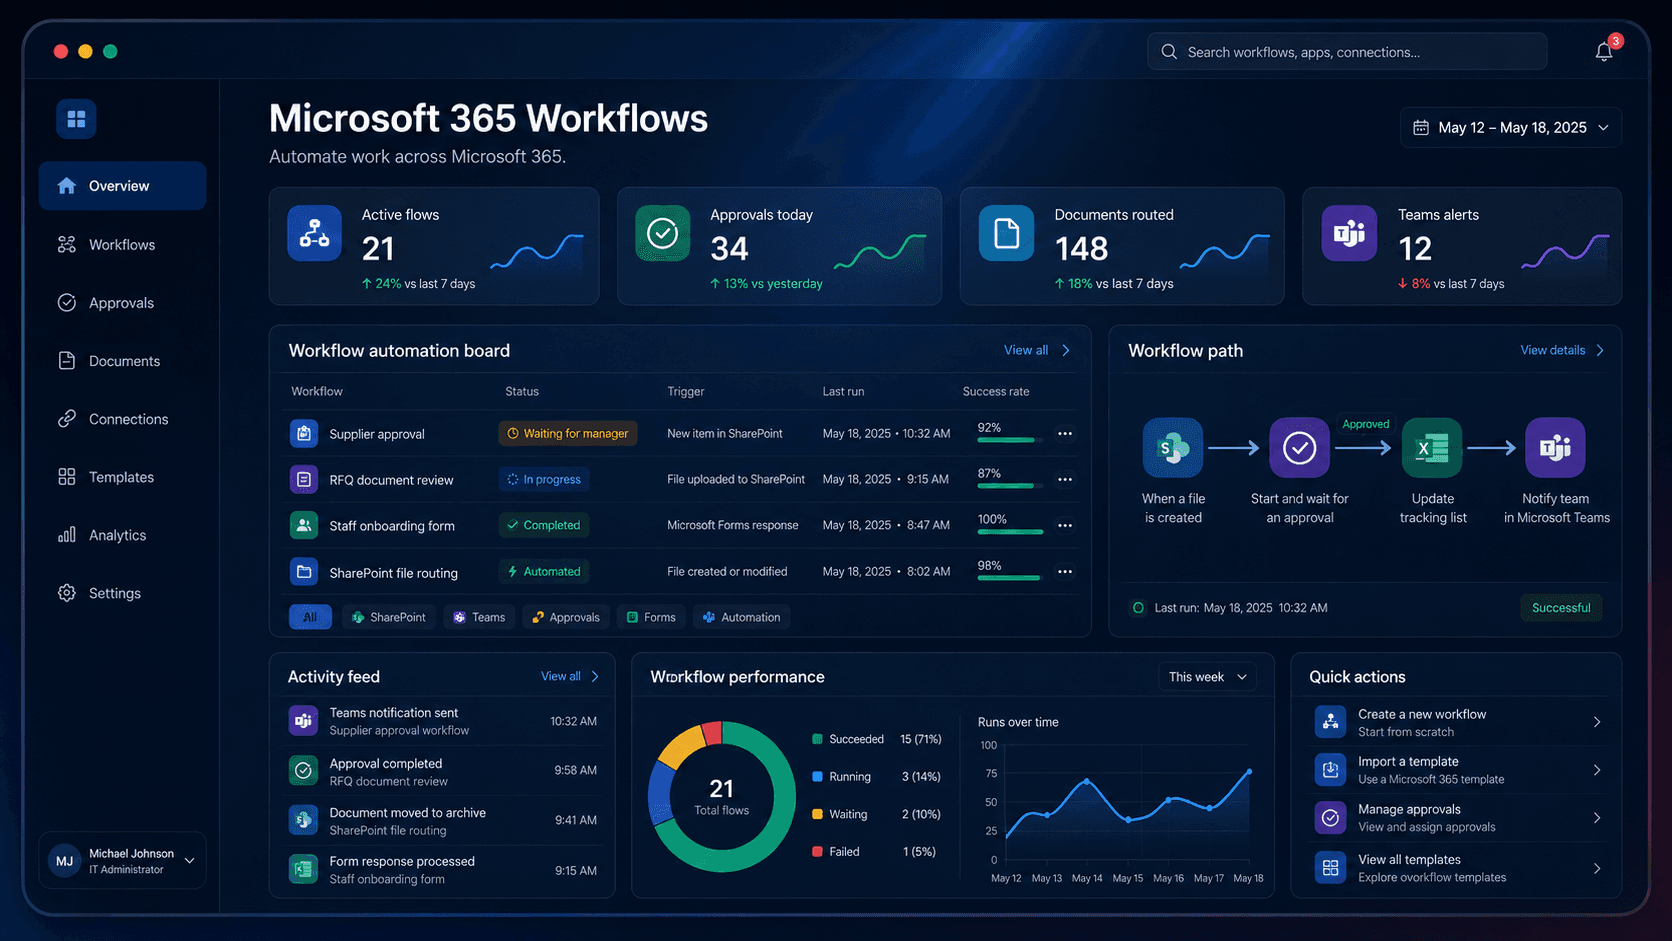
Task: Click the SharePoint 'When a file is created' step icon
Action: coord(1173,448)
